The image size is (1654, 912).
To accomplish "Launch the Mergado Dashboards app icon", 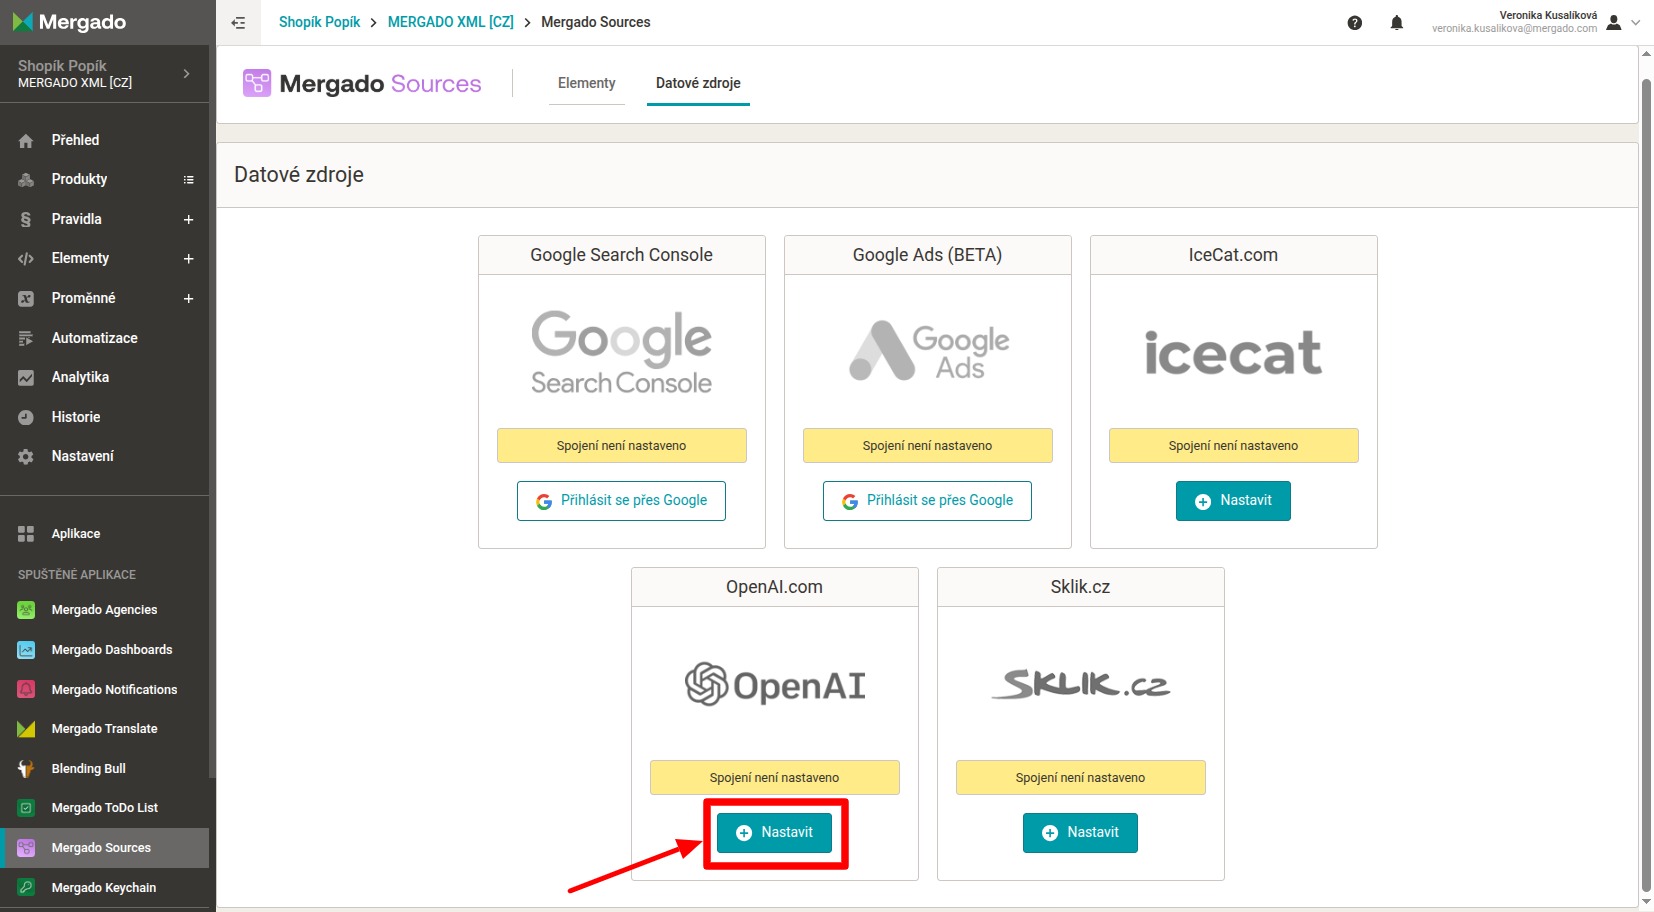I will [26, 650].
